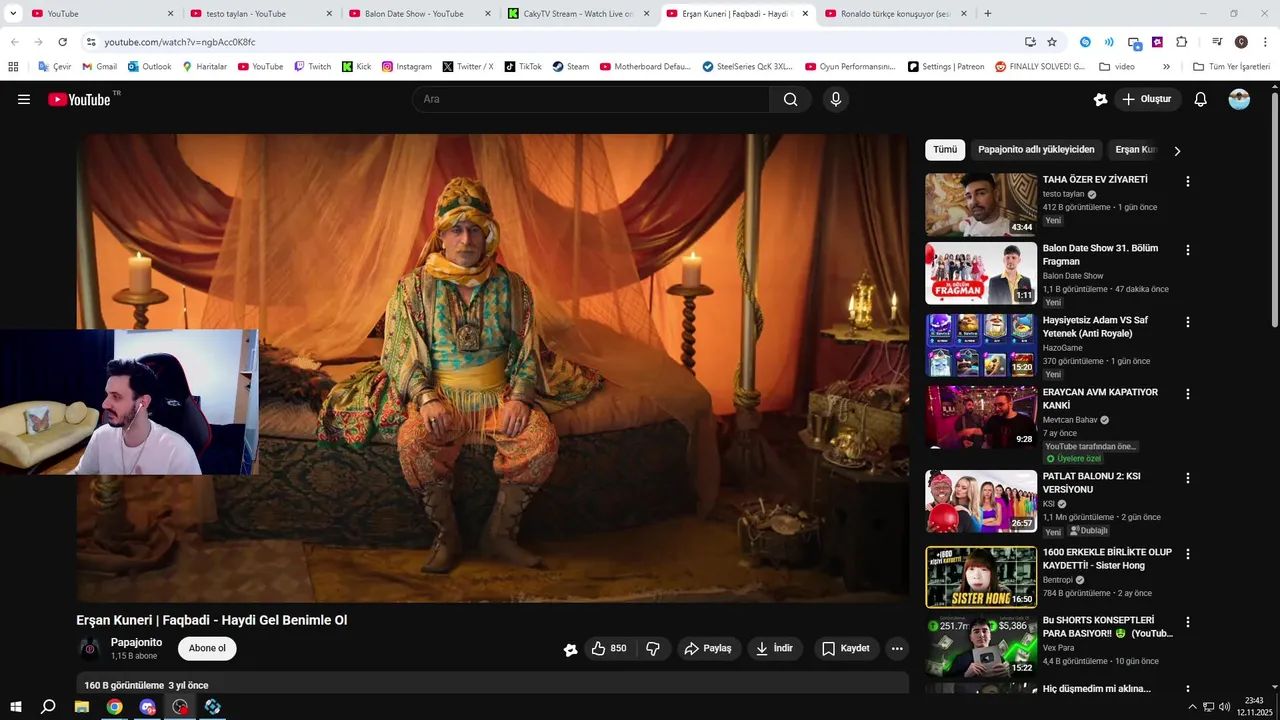Select Papajonito adlı yükleyiciden chip

[1036, 150]
